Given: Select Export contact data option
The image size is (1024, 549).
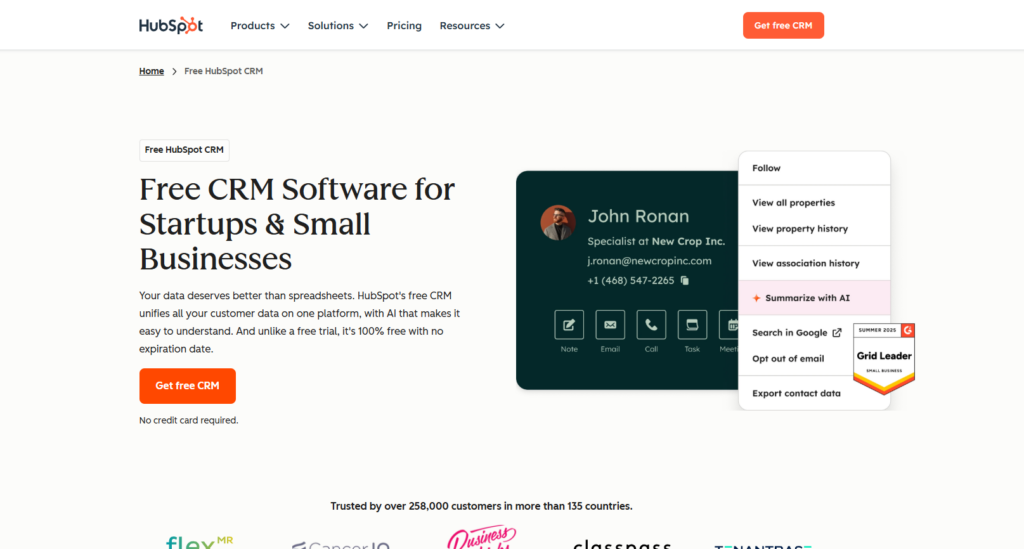Looking at the screenshot, I should (796, 393).
